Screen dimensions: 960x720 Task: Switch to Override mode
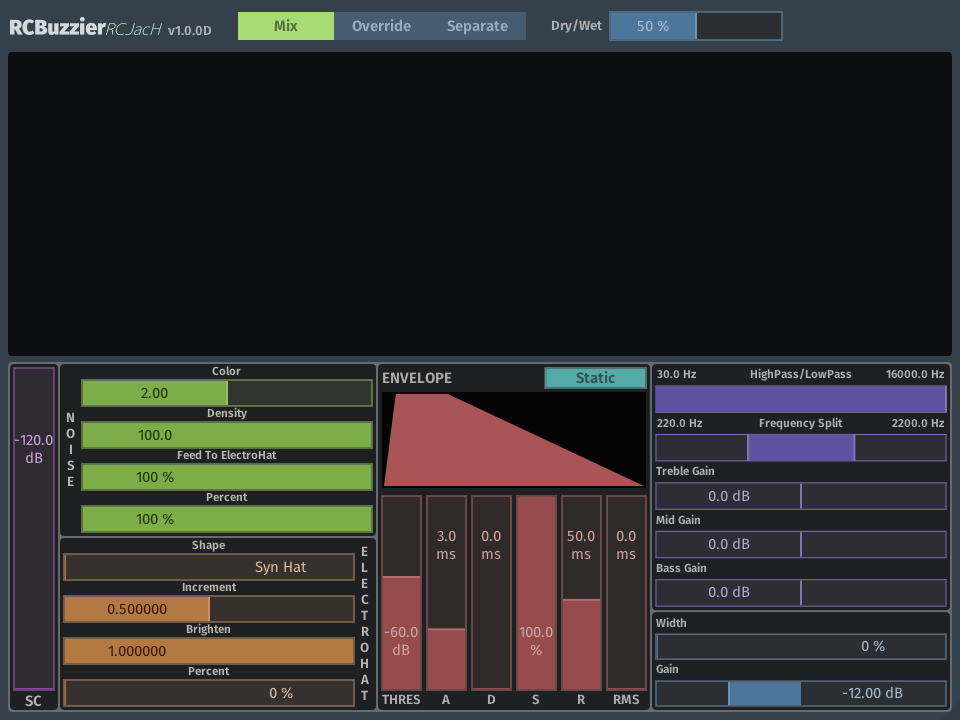coord(381,26)
